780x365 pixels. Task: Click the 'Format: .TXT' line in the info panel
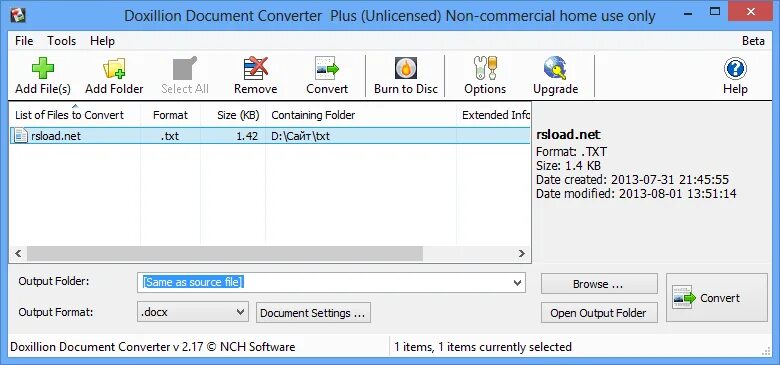(571, 151)
